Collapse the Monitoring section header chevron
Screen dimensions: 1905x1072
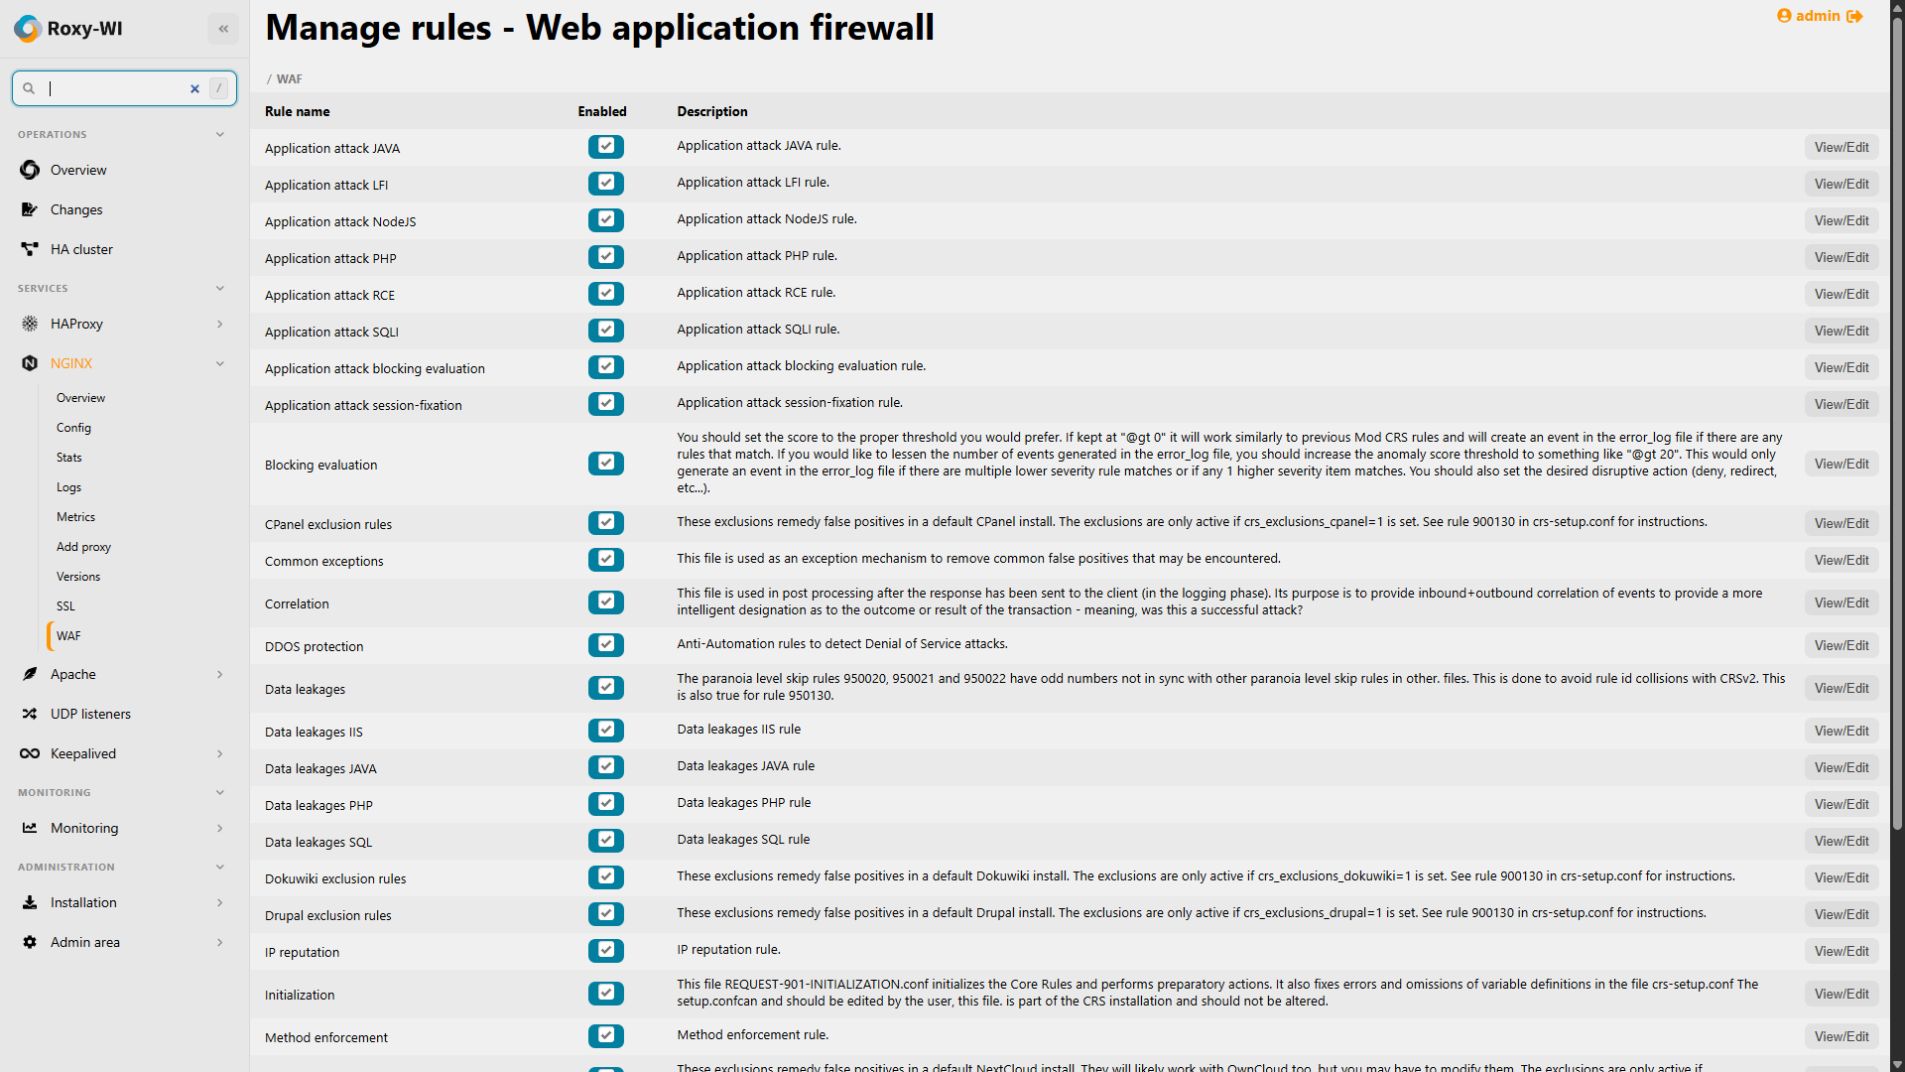[220, 793]
